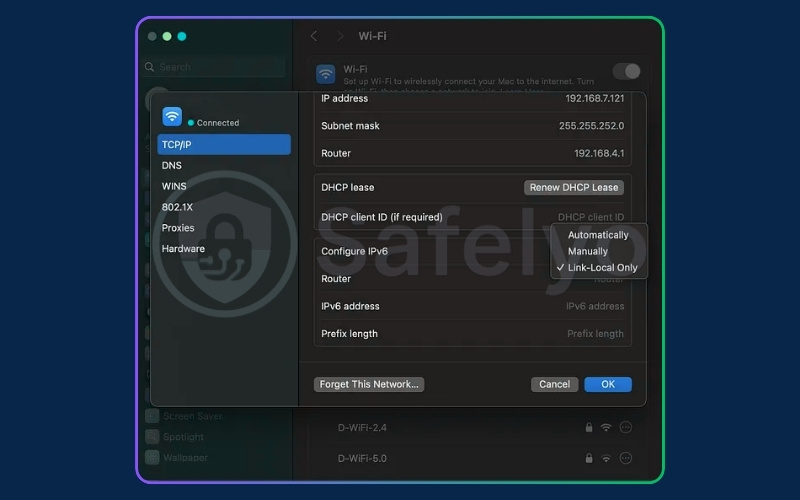Image resolution: width=800 pixels, height=500 pixels.
Task: Click the forward arrow in Wi-Fi window
Action: coord(340,36)
